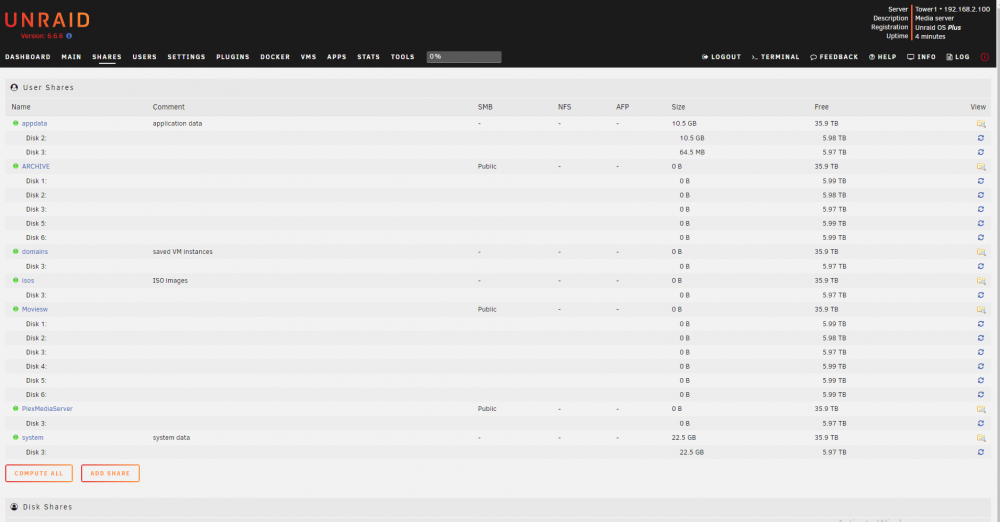Browse the ARCHIVE share folder icon
The width and height of the screenshot is (1000, 522).
pos(981,167)
